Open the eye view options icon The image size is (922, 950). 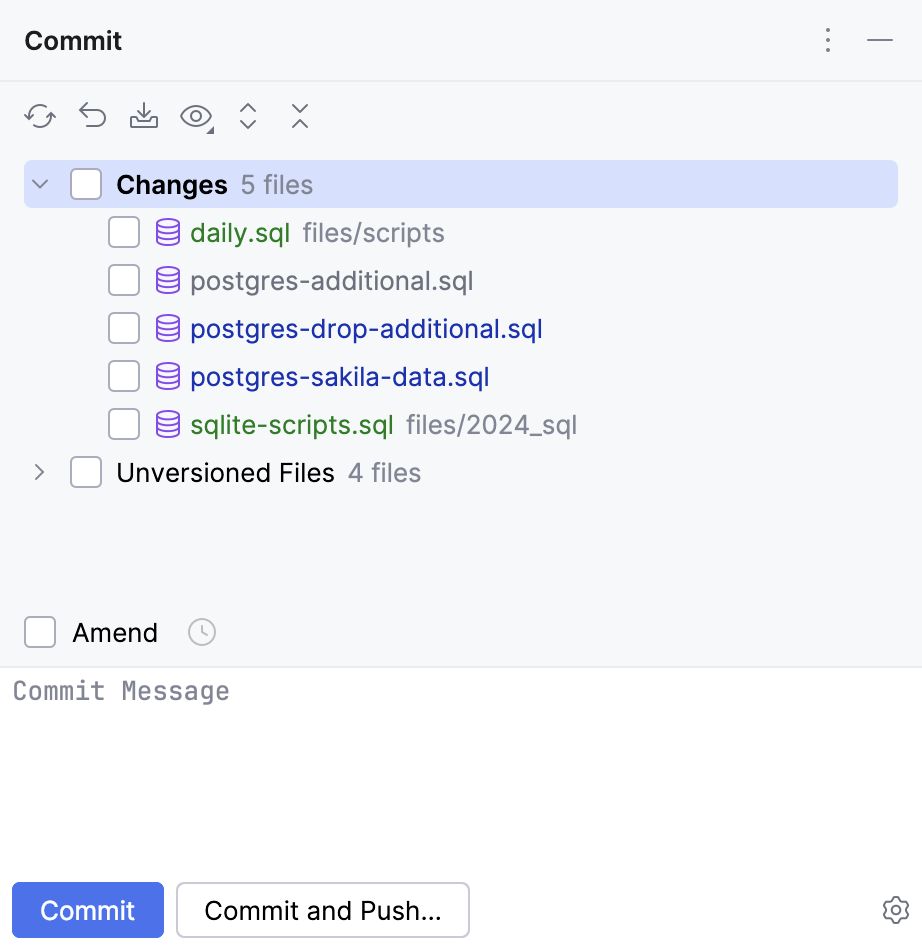(196, 117)
